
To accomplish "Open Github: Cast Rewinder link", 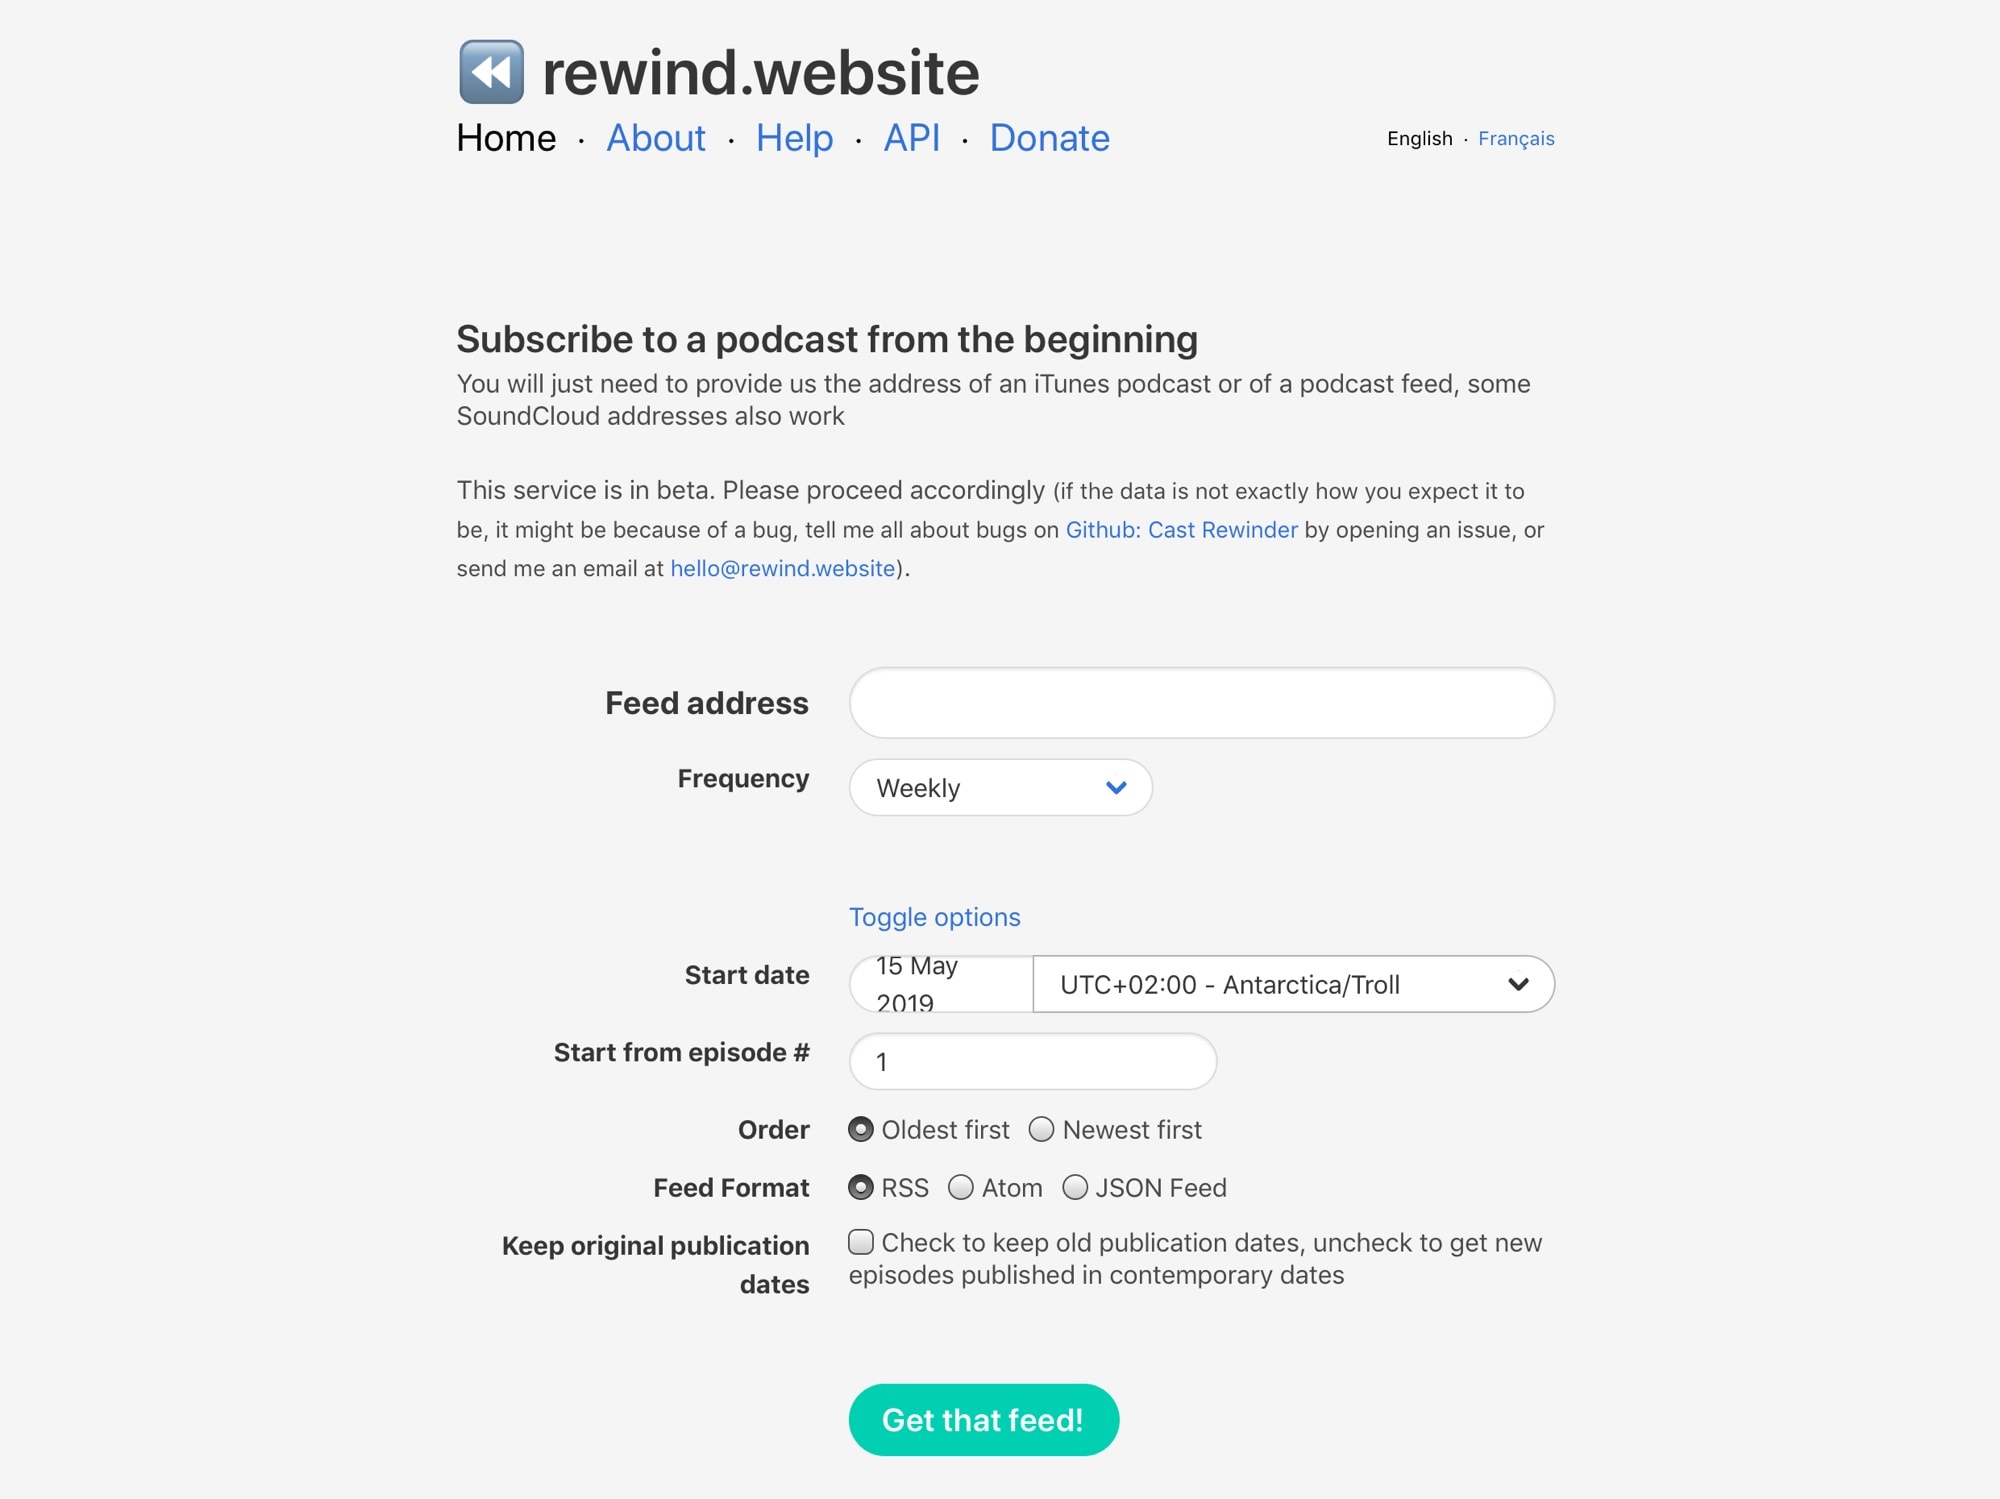I will [x=1181, y=530].
